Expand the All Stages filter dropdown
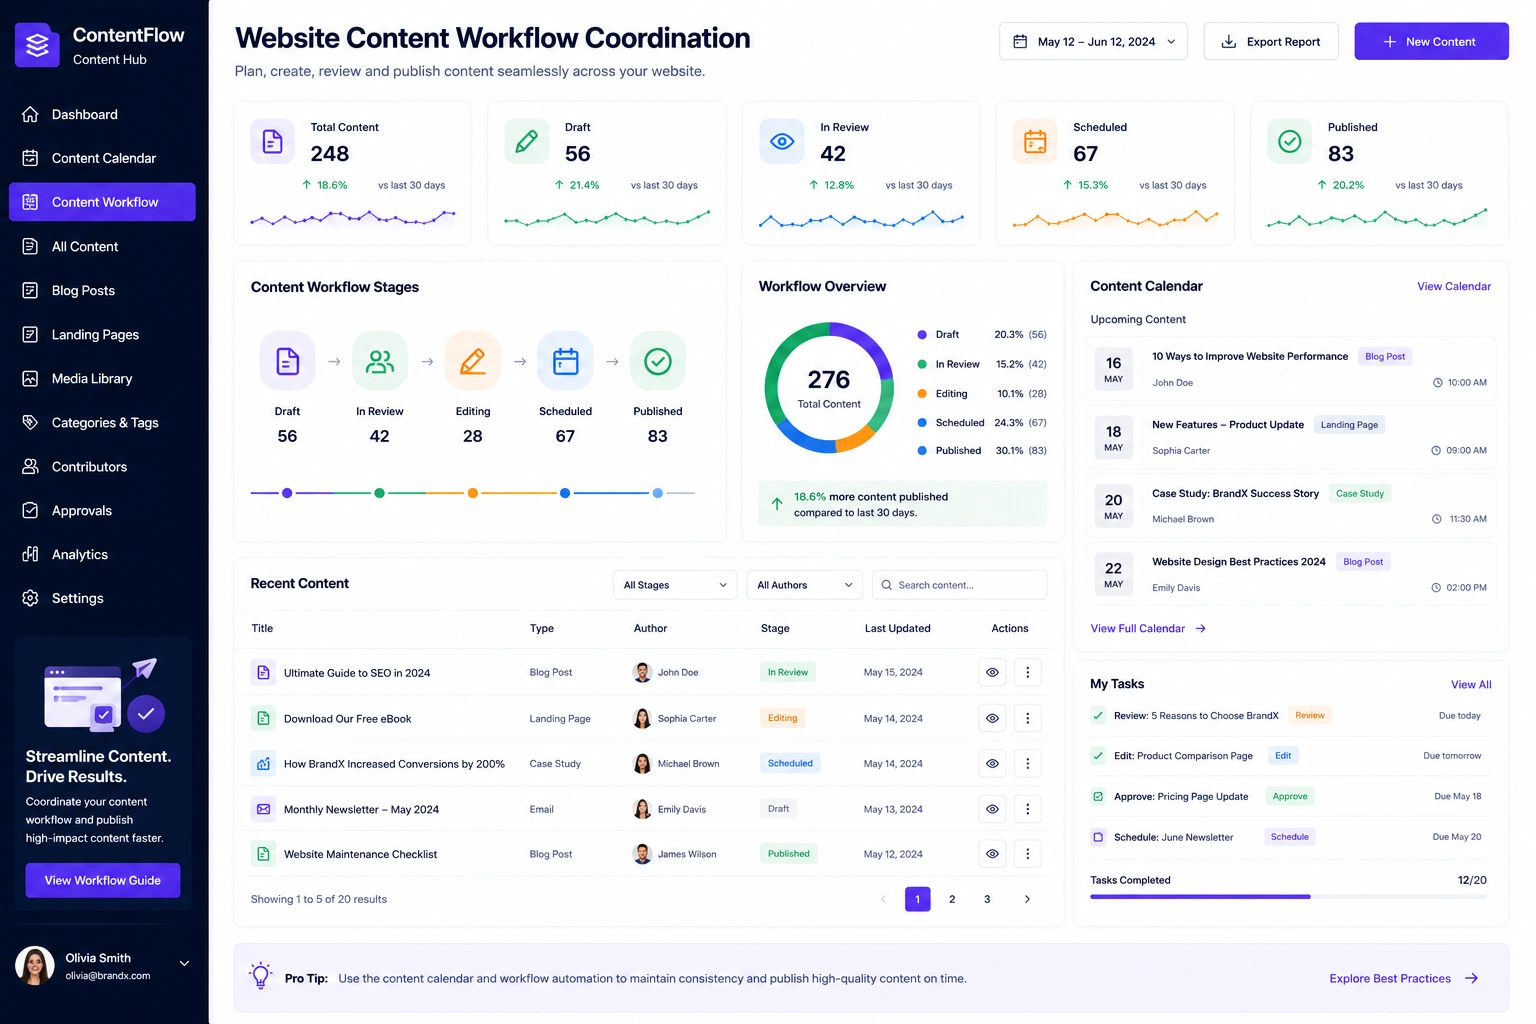 675,585
